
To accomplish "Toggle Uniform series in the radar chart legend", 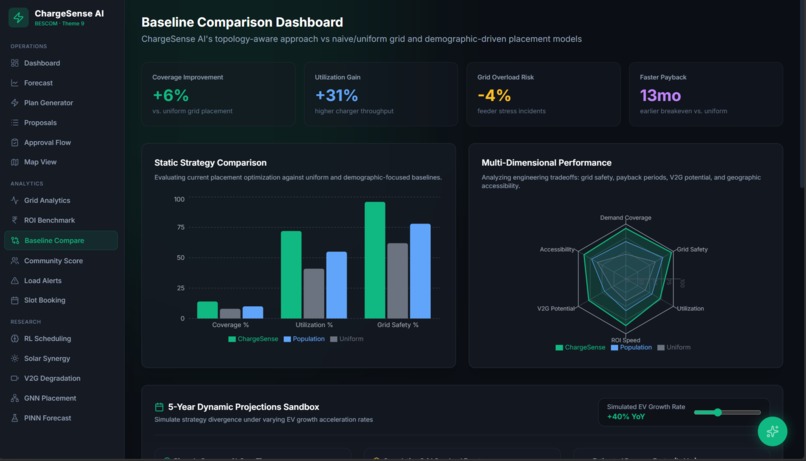I will 674,347.
